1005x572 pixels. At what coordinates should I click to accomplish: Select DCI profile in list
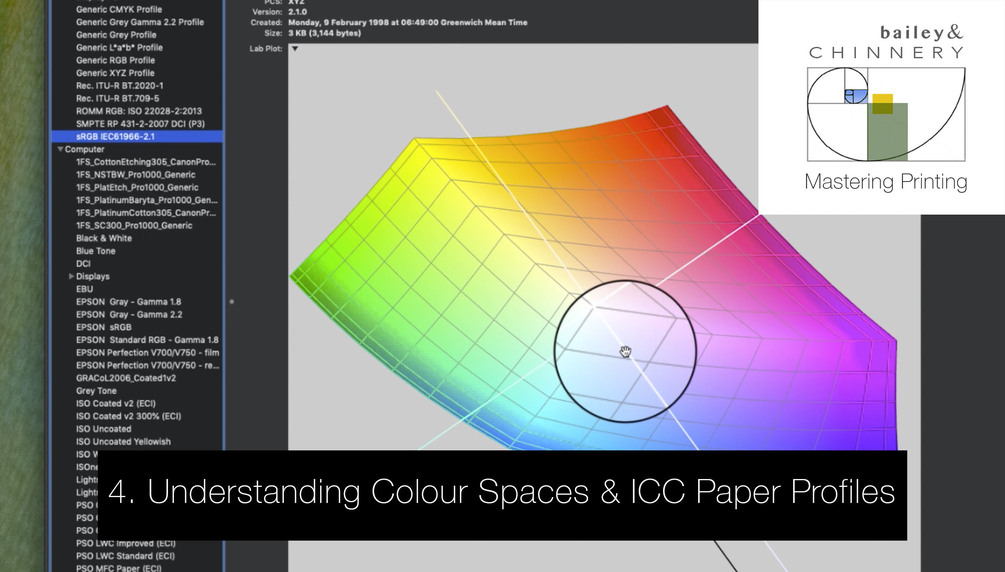tap(83, 264)
